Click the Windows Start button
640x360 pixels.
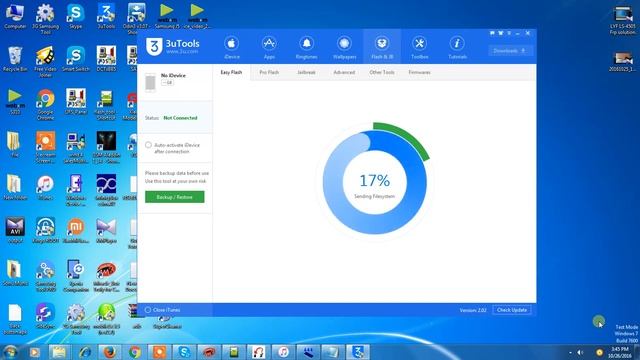[11, 352]
